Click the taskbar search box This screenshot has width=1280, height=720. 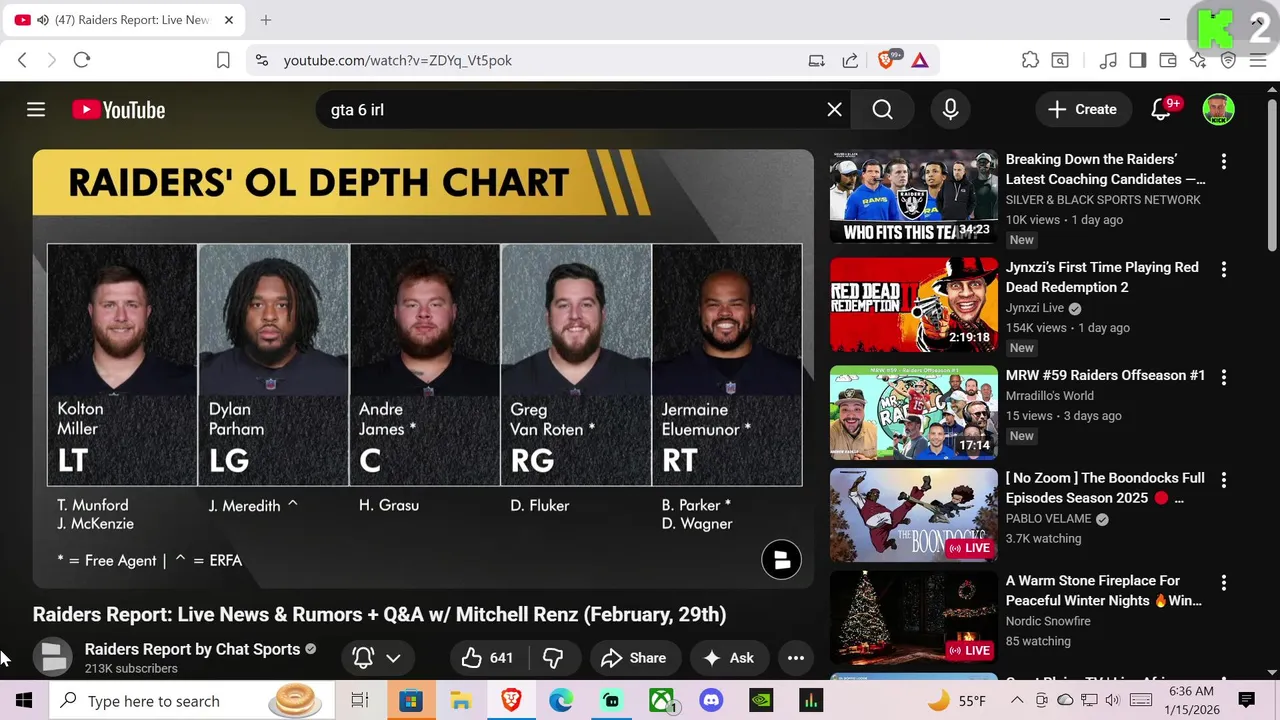point(190,701)
